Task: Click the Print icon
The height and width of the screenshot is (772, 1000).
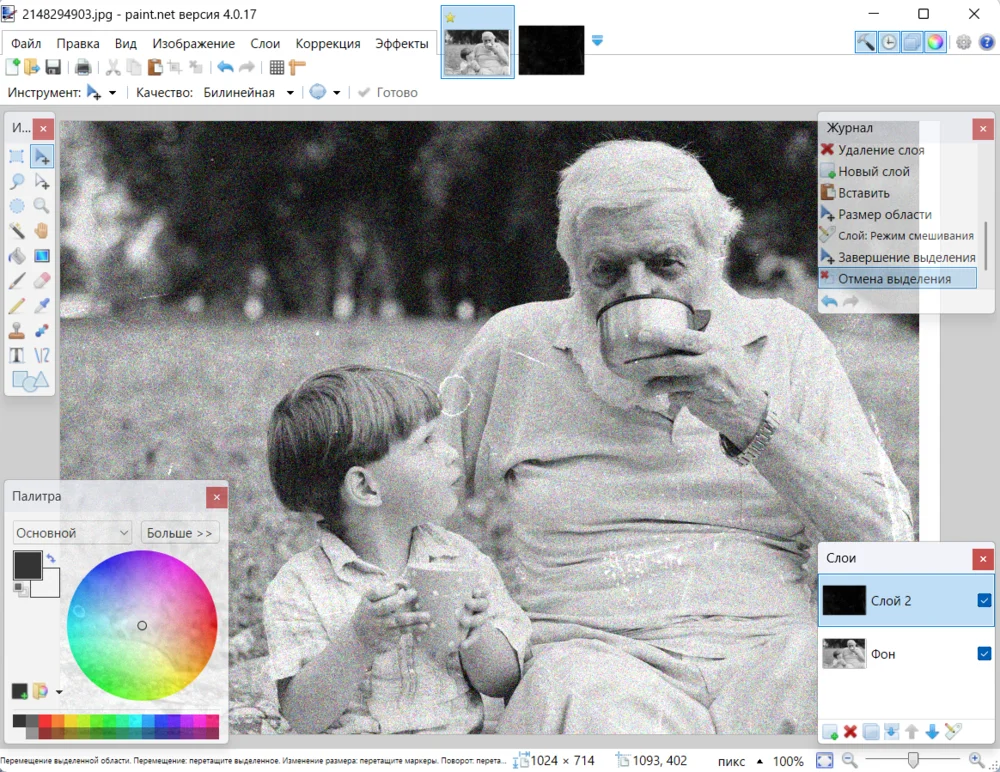Action: click(x=83, y=67)
